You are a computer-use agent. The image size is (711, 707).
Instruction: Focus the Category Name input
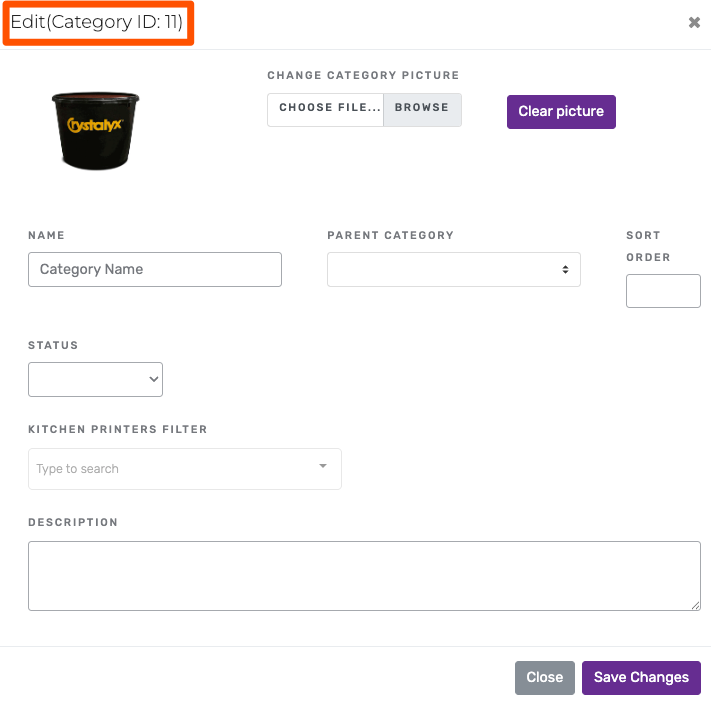point(155,269)
